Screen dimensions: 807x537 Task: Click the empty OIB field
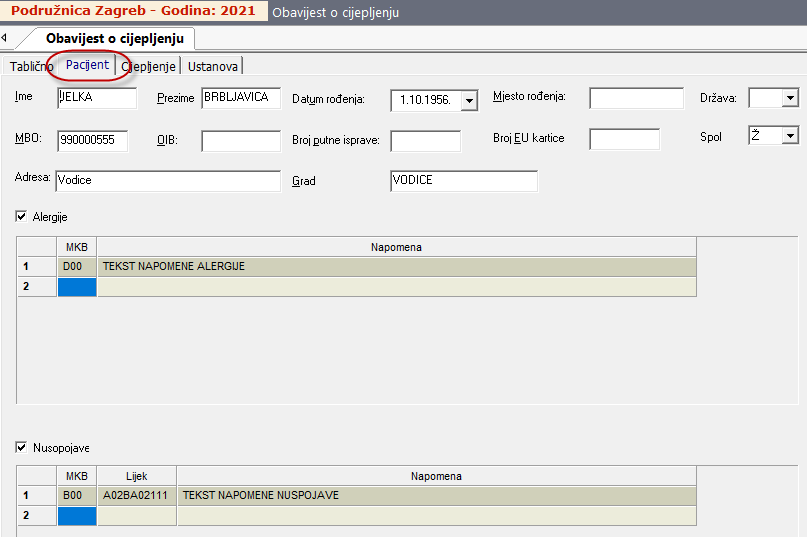pyautogui.click(x=241, y=140)
